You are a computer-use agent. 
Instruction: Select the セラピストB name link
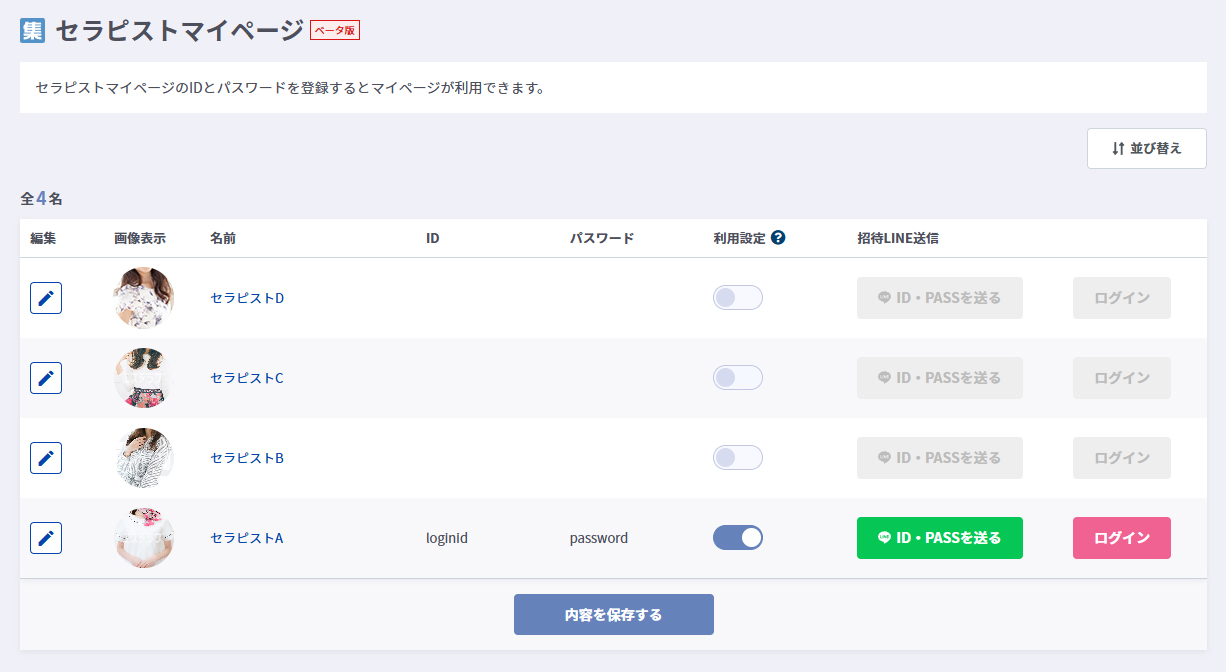tap(247, 458)
